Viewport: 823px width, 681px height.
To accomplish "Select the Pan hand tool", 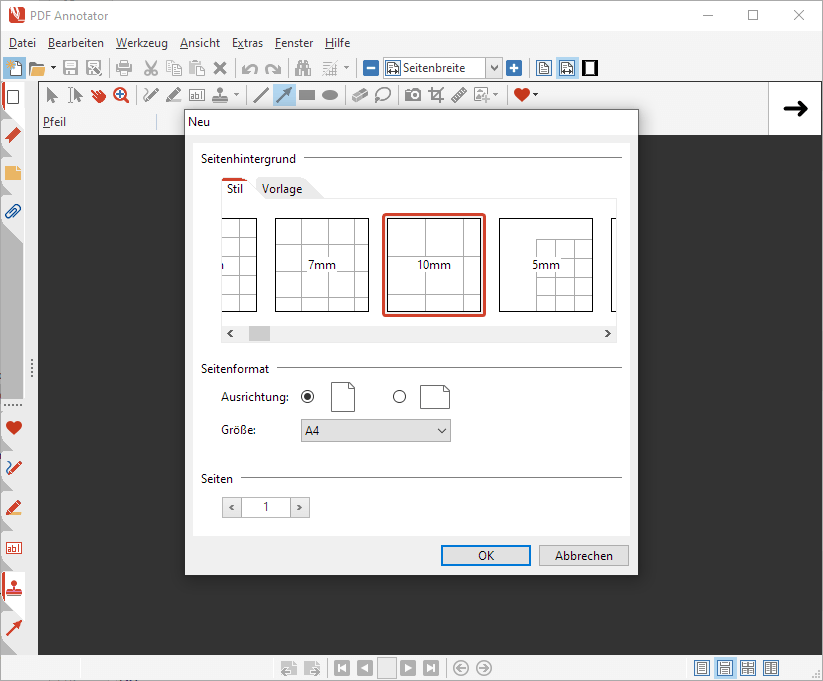I will 98,95.
